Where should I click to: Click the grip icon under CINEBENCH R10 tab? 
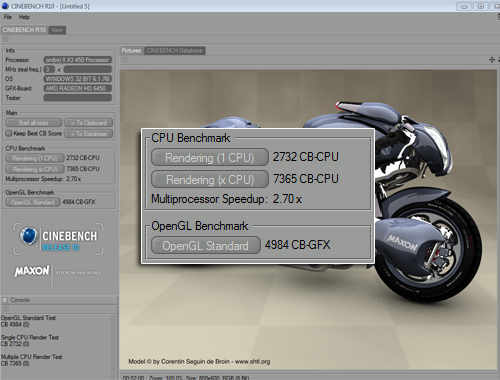(x=6, y=39)
